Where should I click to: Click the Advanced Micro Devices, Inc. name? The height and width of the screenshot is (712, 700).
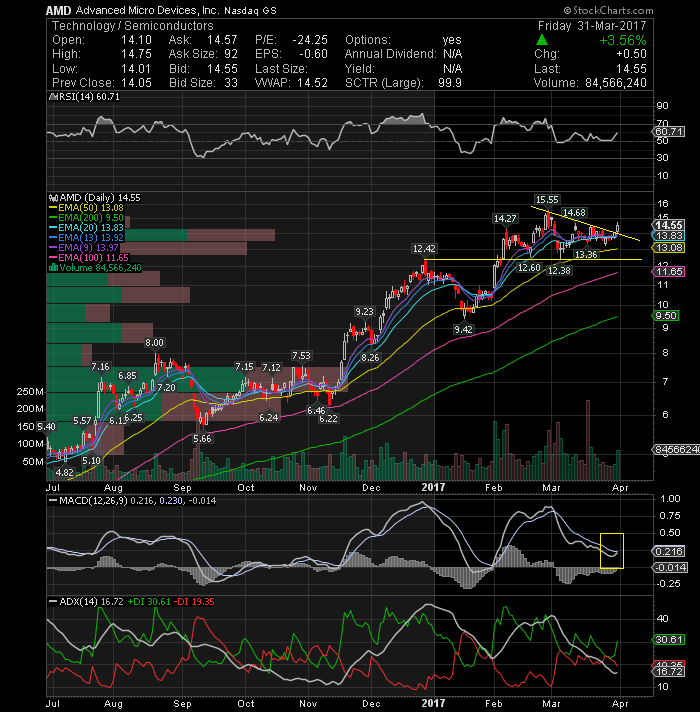pyautogui.click(x=148, y=10)
